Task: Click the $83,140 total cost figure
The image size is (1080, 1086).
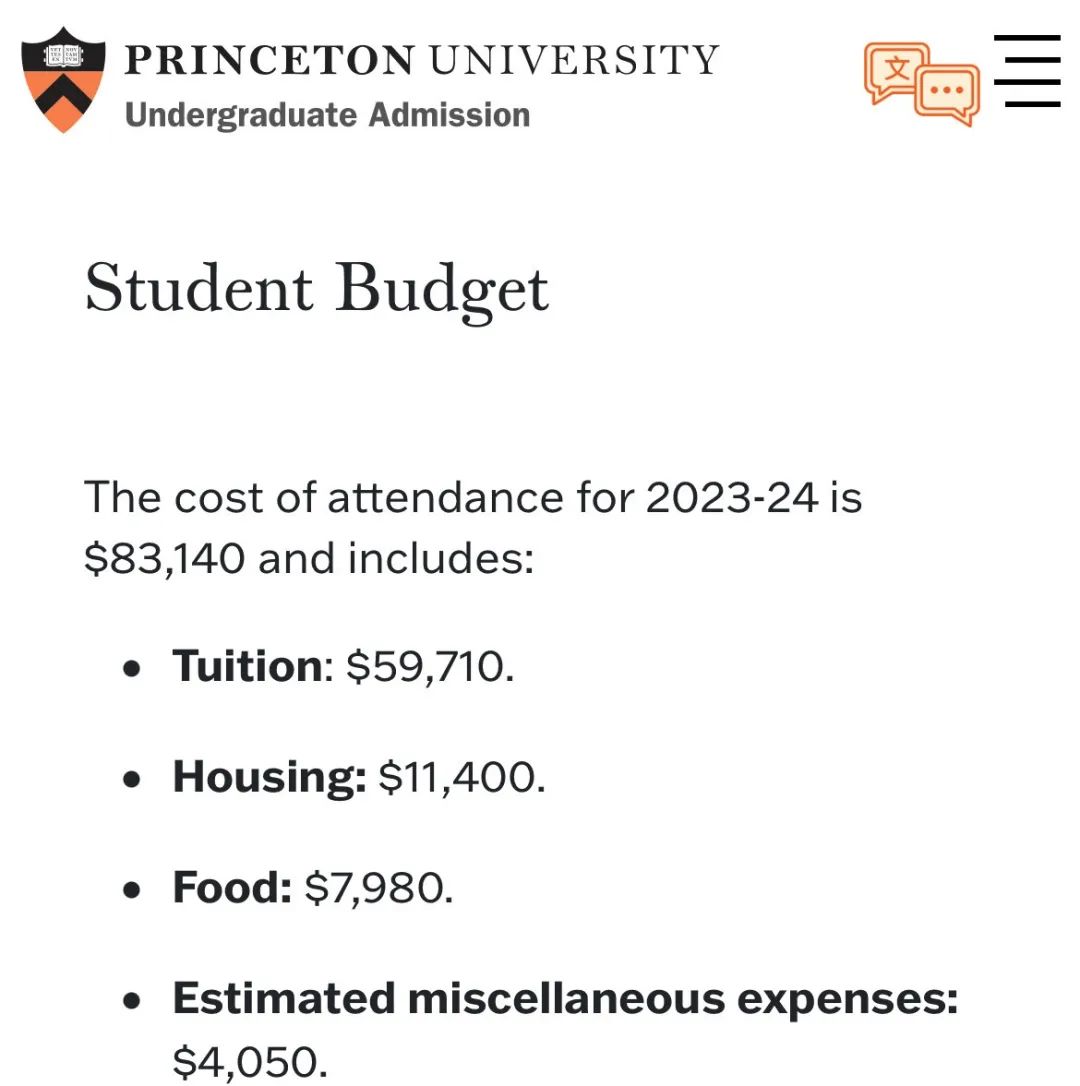Action: pos(165,558)
